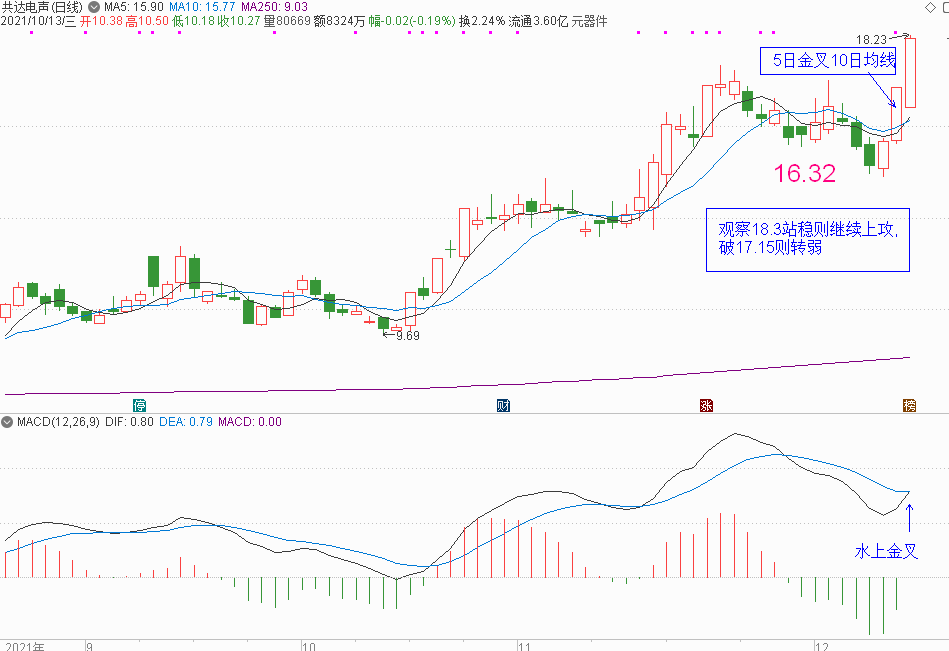Click the 涨 event marker icon
Screen dimensions: 949x651
pos(706,405)
